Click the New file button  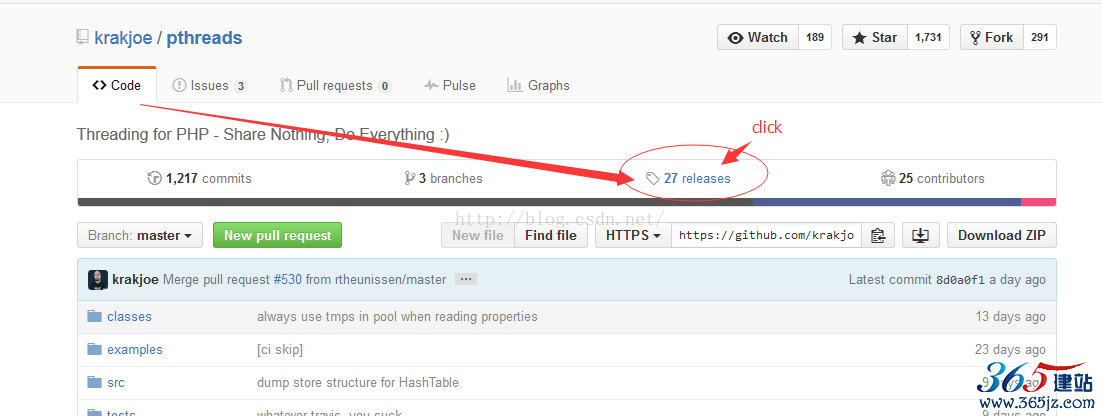(478, 235)
